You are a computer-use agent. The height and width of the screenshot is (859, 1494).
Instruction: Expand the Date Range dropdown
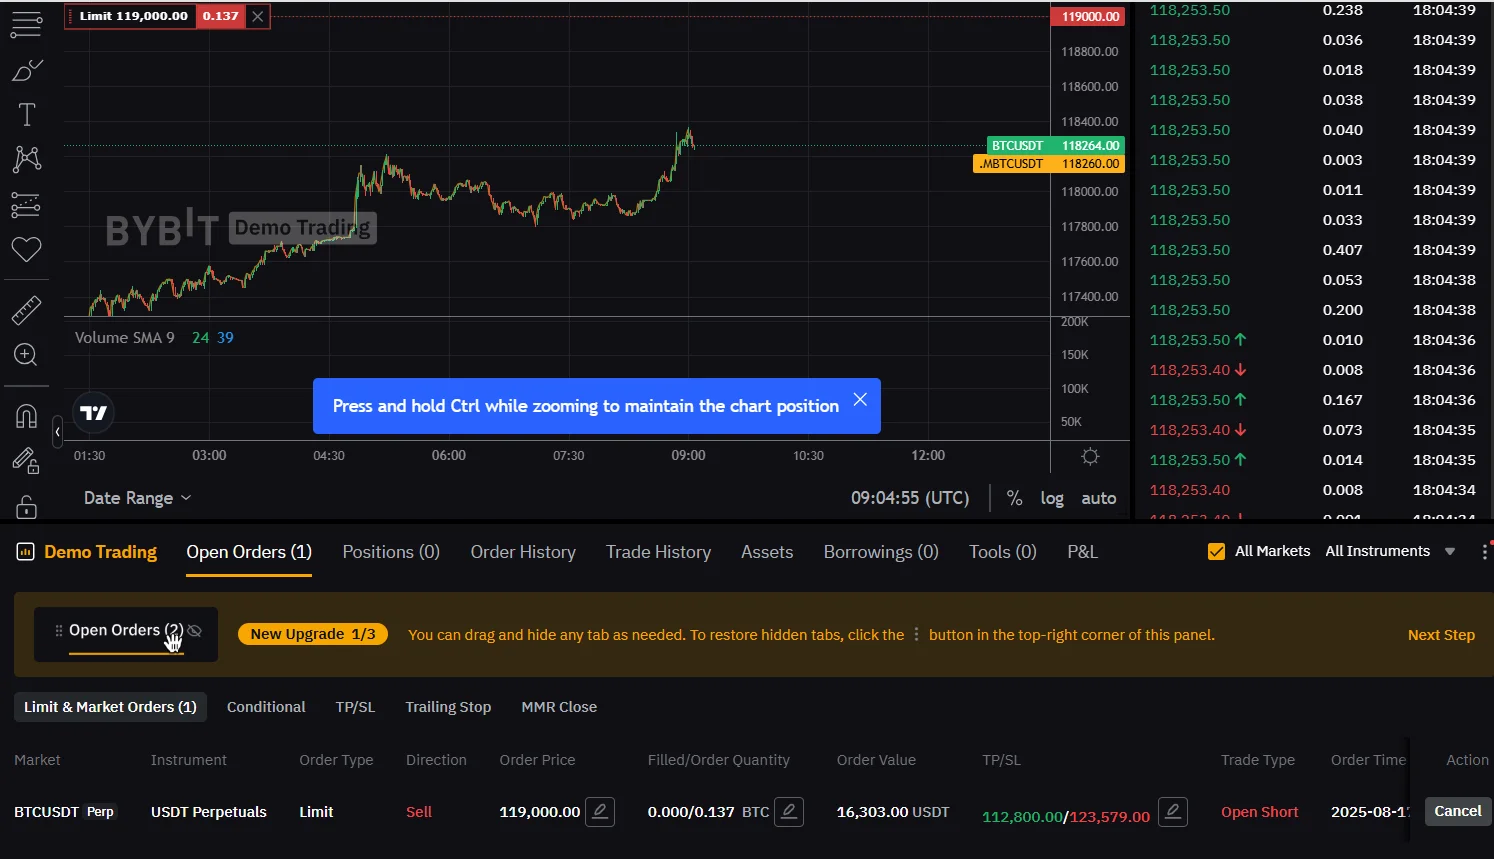tap(137, 498)
